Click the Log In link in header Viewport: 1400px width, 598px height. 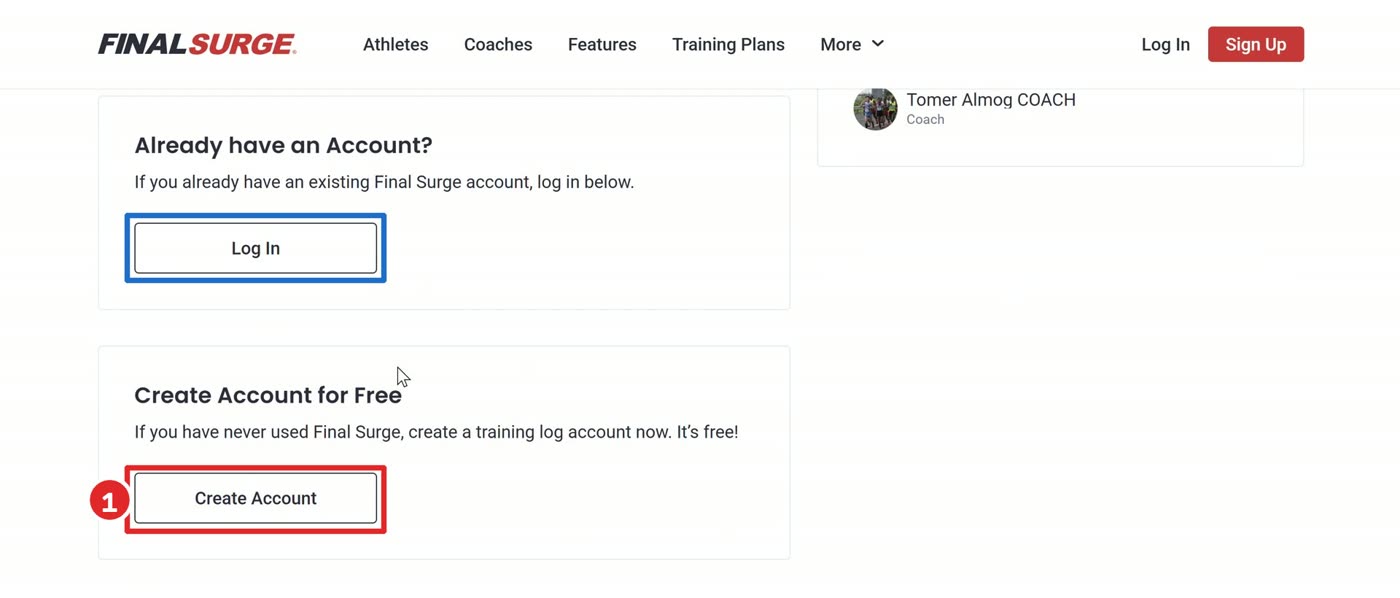pos(1165,45)
